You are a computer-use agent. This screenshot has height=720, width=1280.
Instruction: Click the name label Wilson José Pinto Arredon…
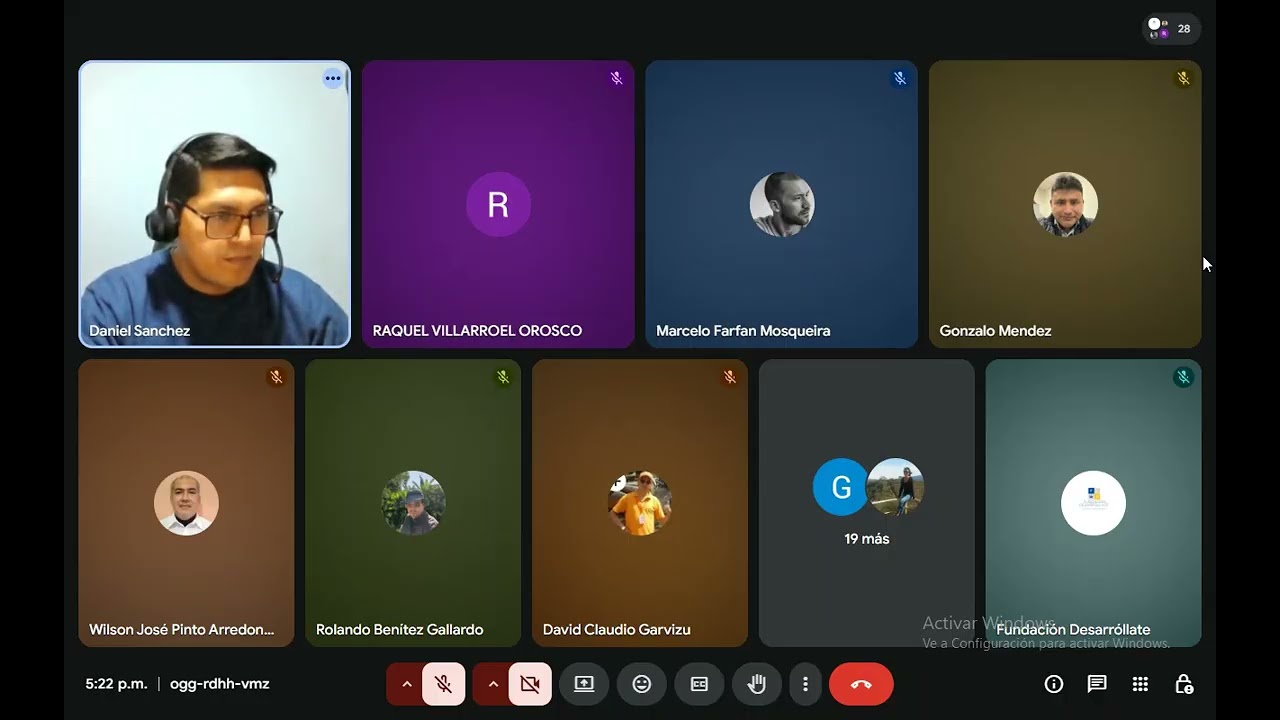click(182, 630)
